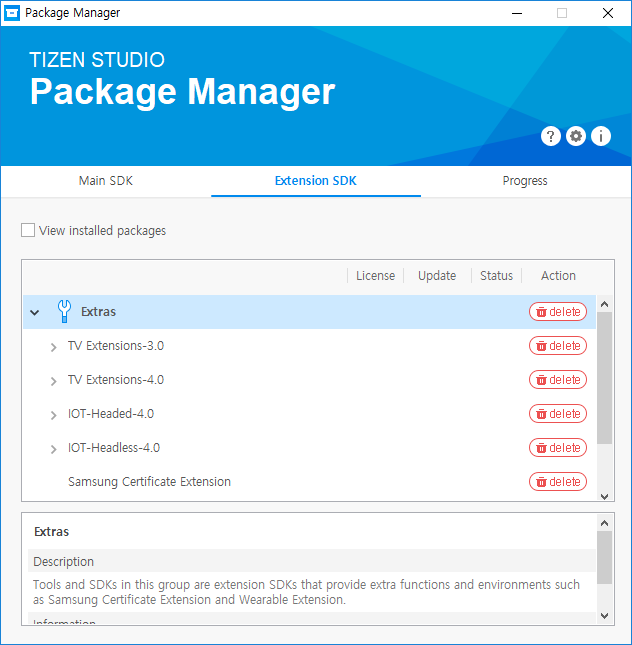Delete IOT-Headed-4.0 package
The width and height of the screenshot is (632, 645).
[x=558, y=414]
